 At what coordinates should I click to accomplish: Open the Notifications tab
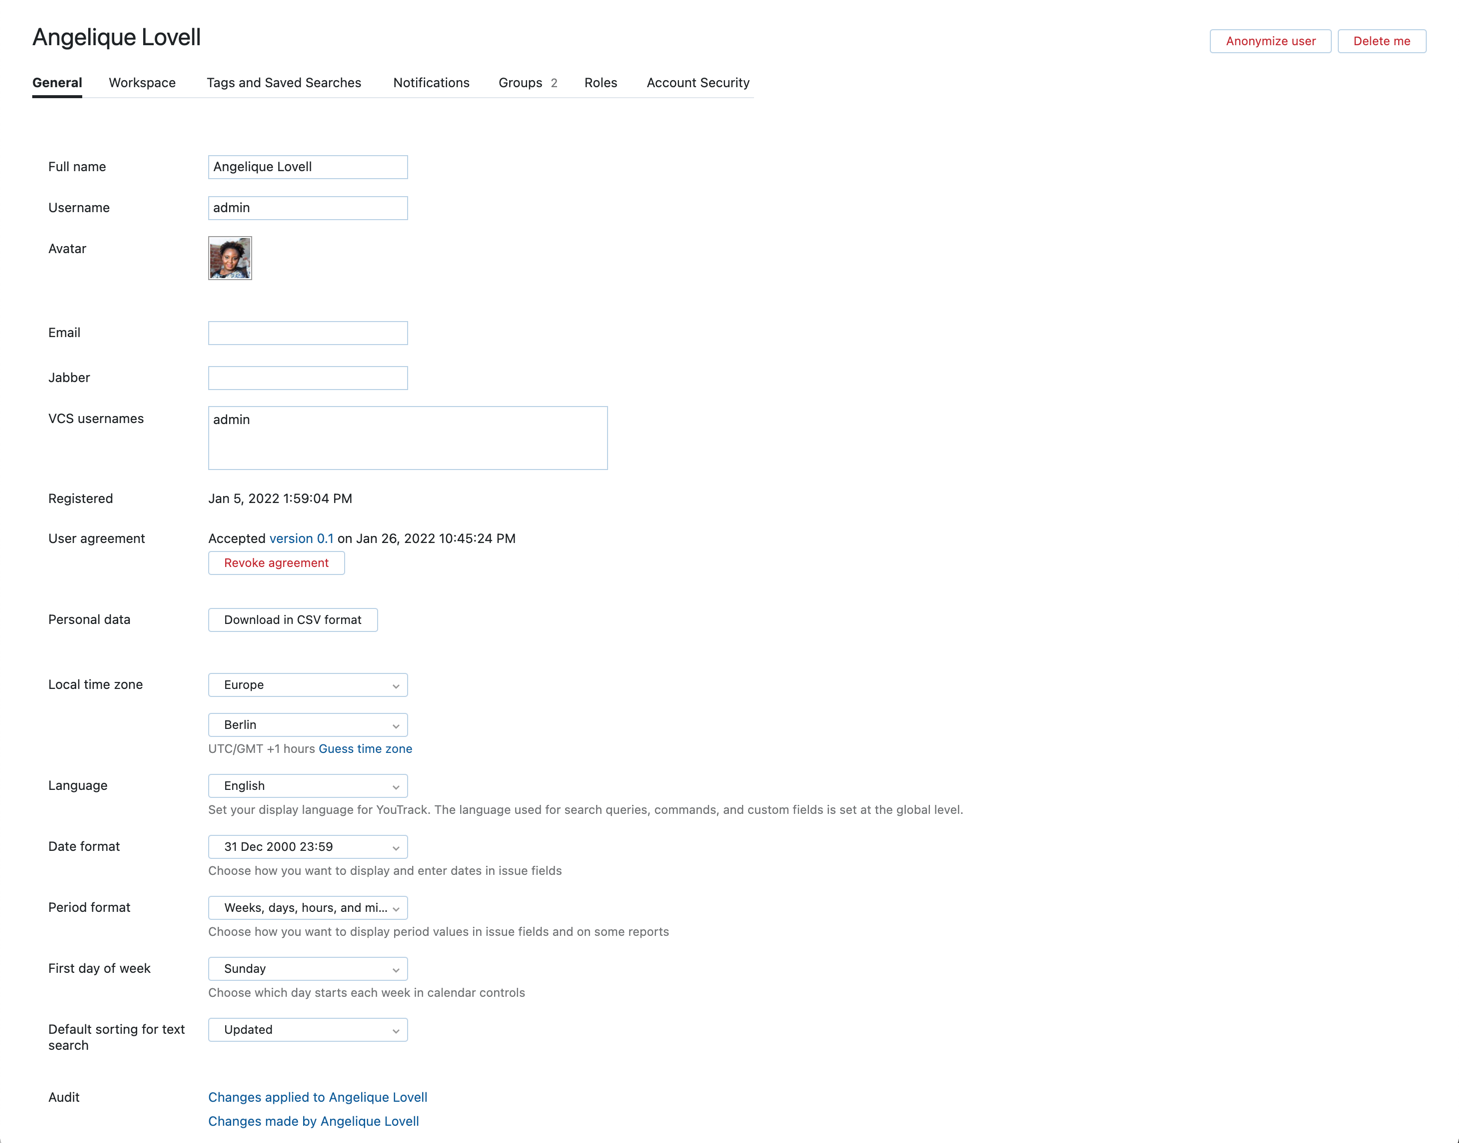tap(431, 83)
